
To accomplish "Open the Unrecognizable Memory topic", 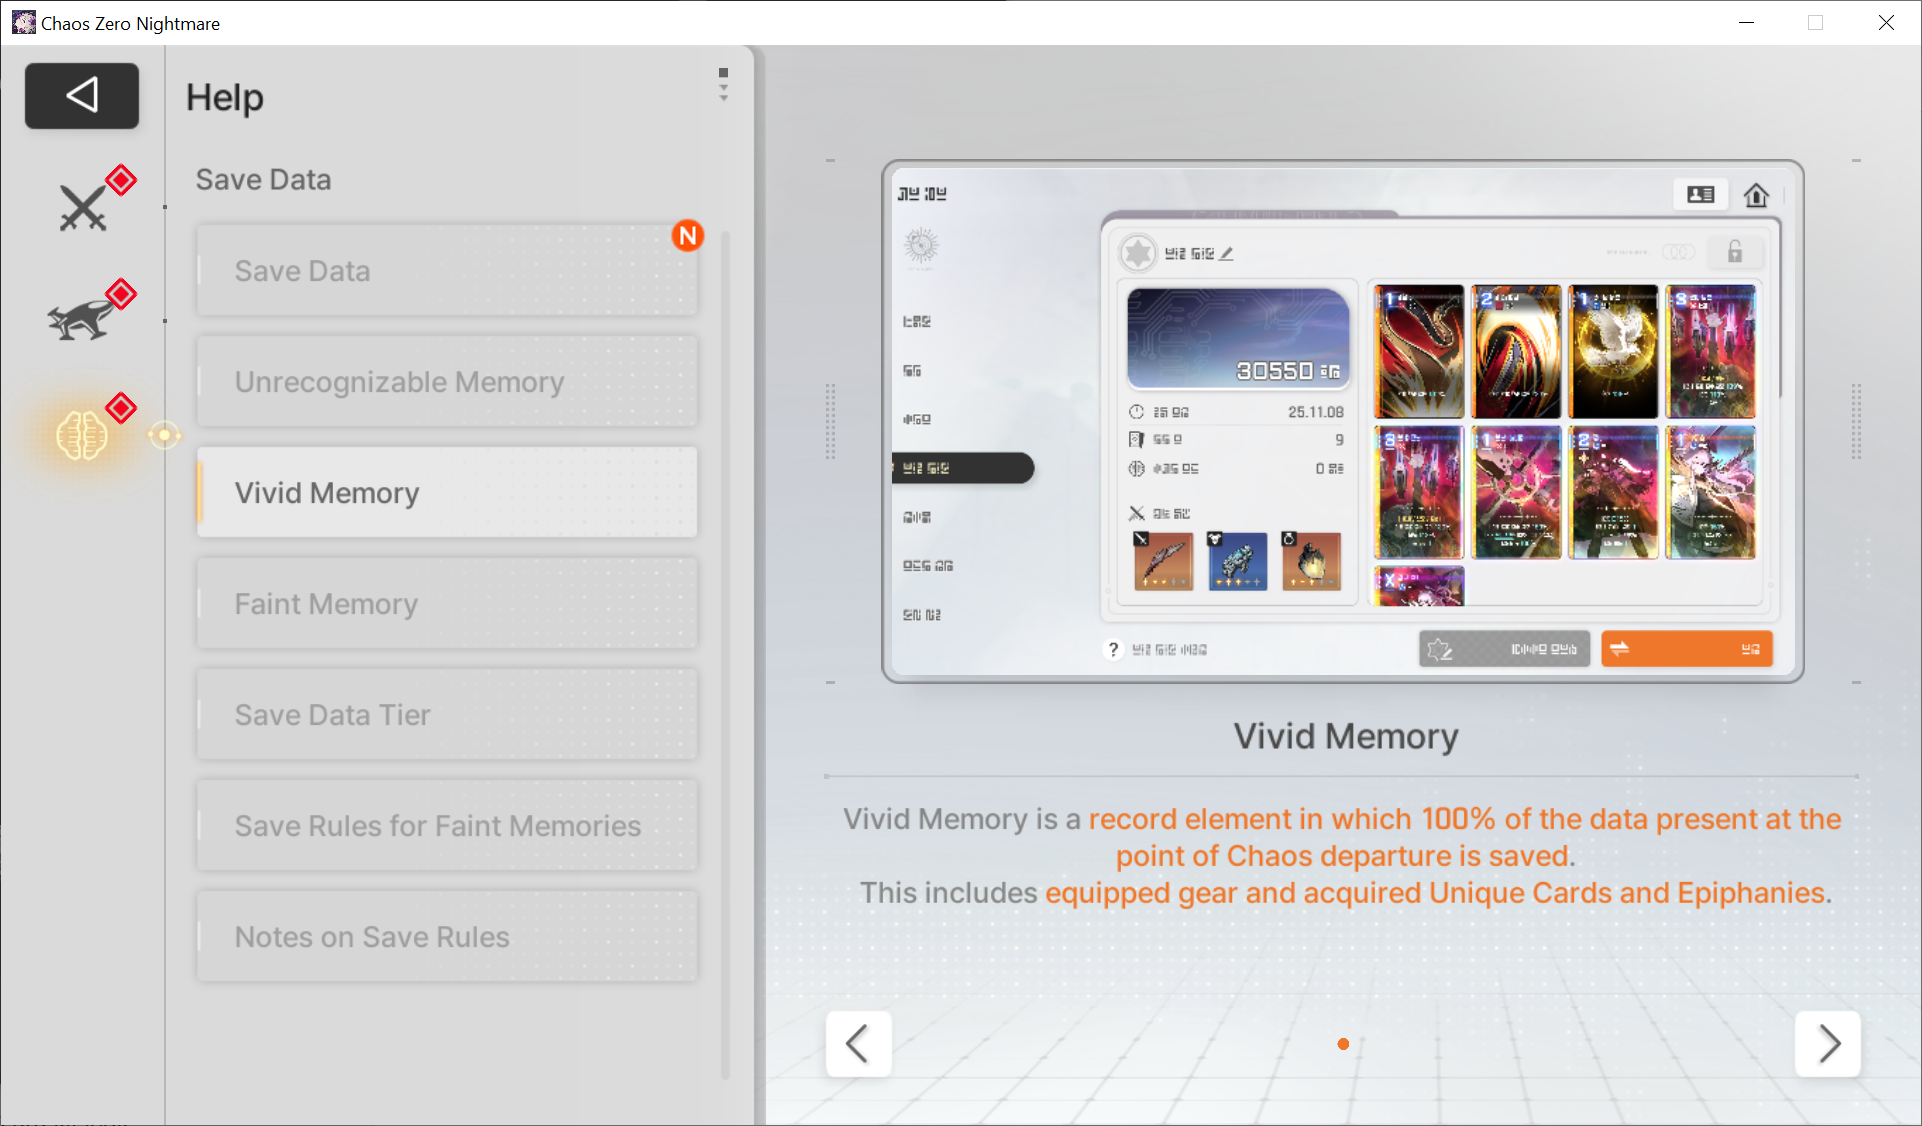I will click(447, 382).
